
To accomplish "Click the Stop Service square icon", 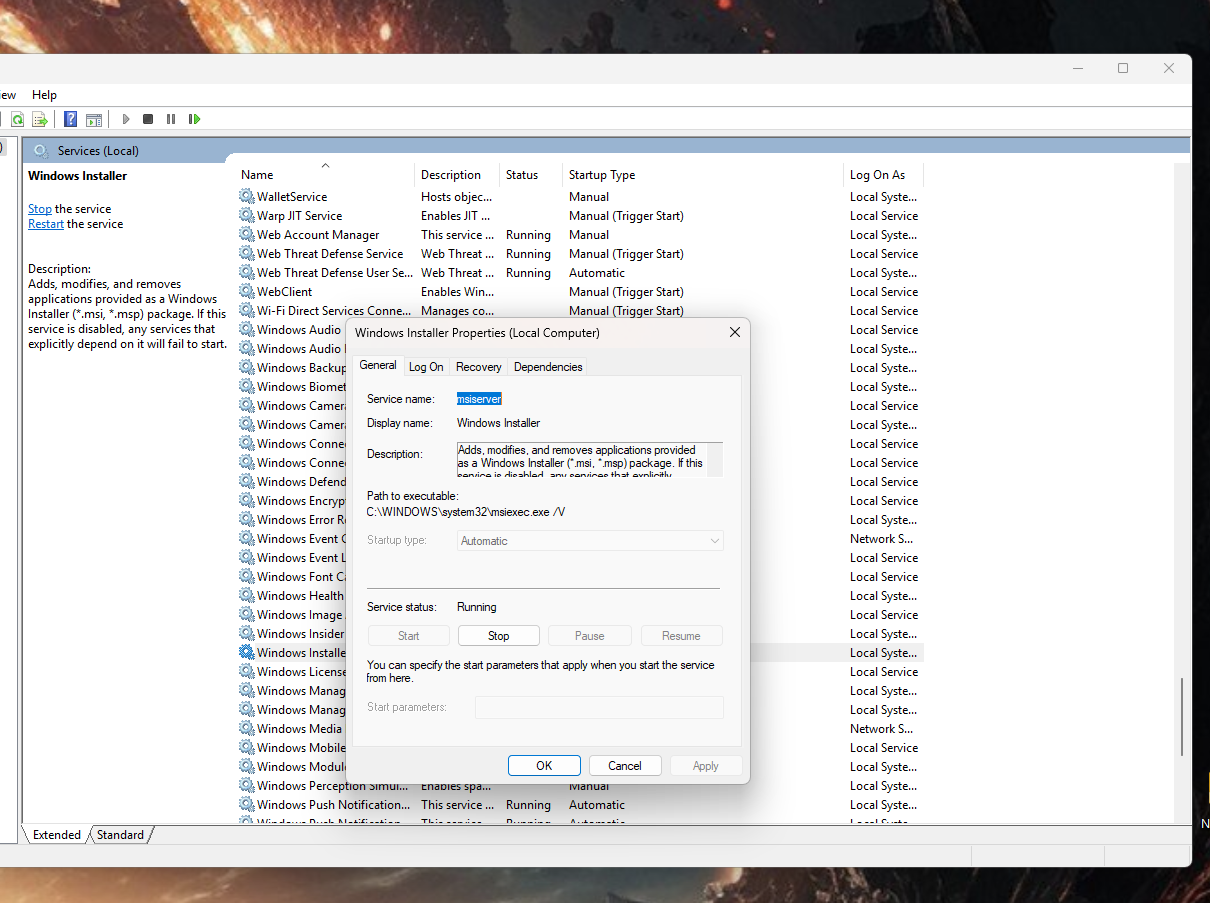I will click(x=148, y=118).
